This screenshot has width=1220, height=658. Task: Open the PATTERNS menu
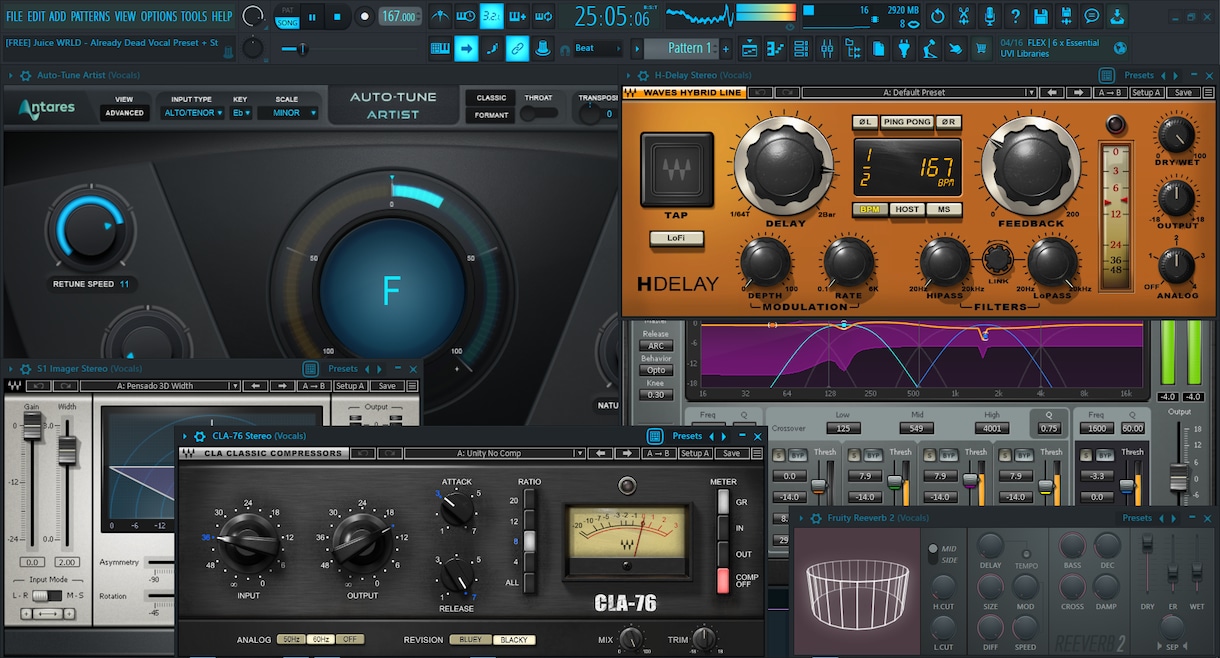coord(90,16)
